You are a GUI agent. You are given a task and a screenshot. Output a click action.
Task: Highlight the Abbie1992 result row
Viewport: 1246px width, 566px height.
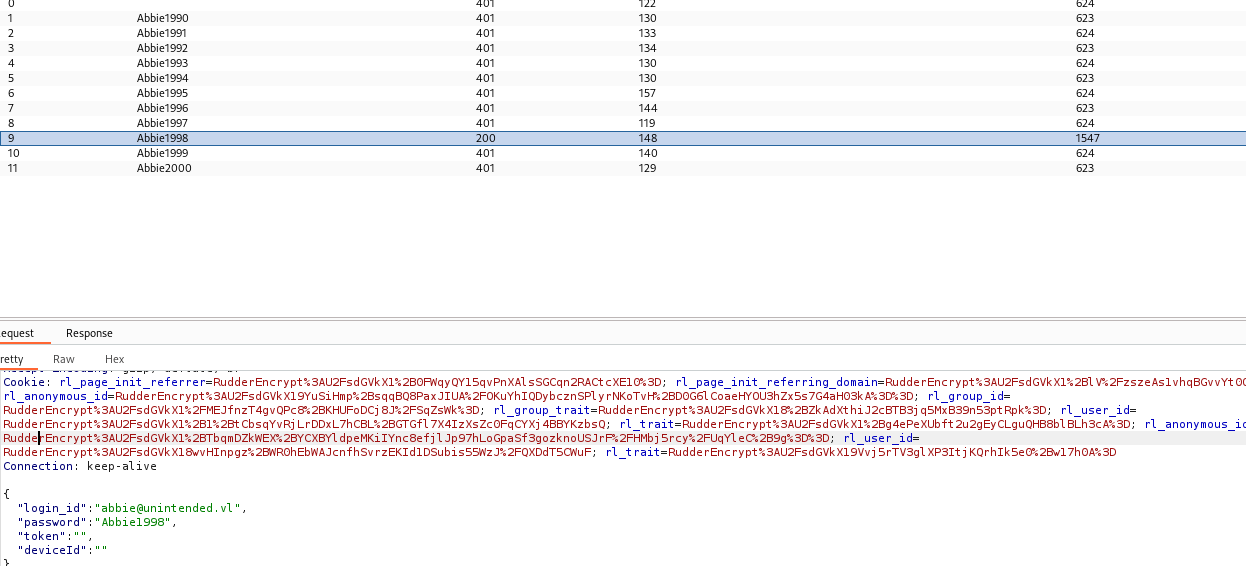coord(162,48)
